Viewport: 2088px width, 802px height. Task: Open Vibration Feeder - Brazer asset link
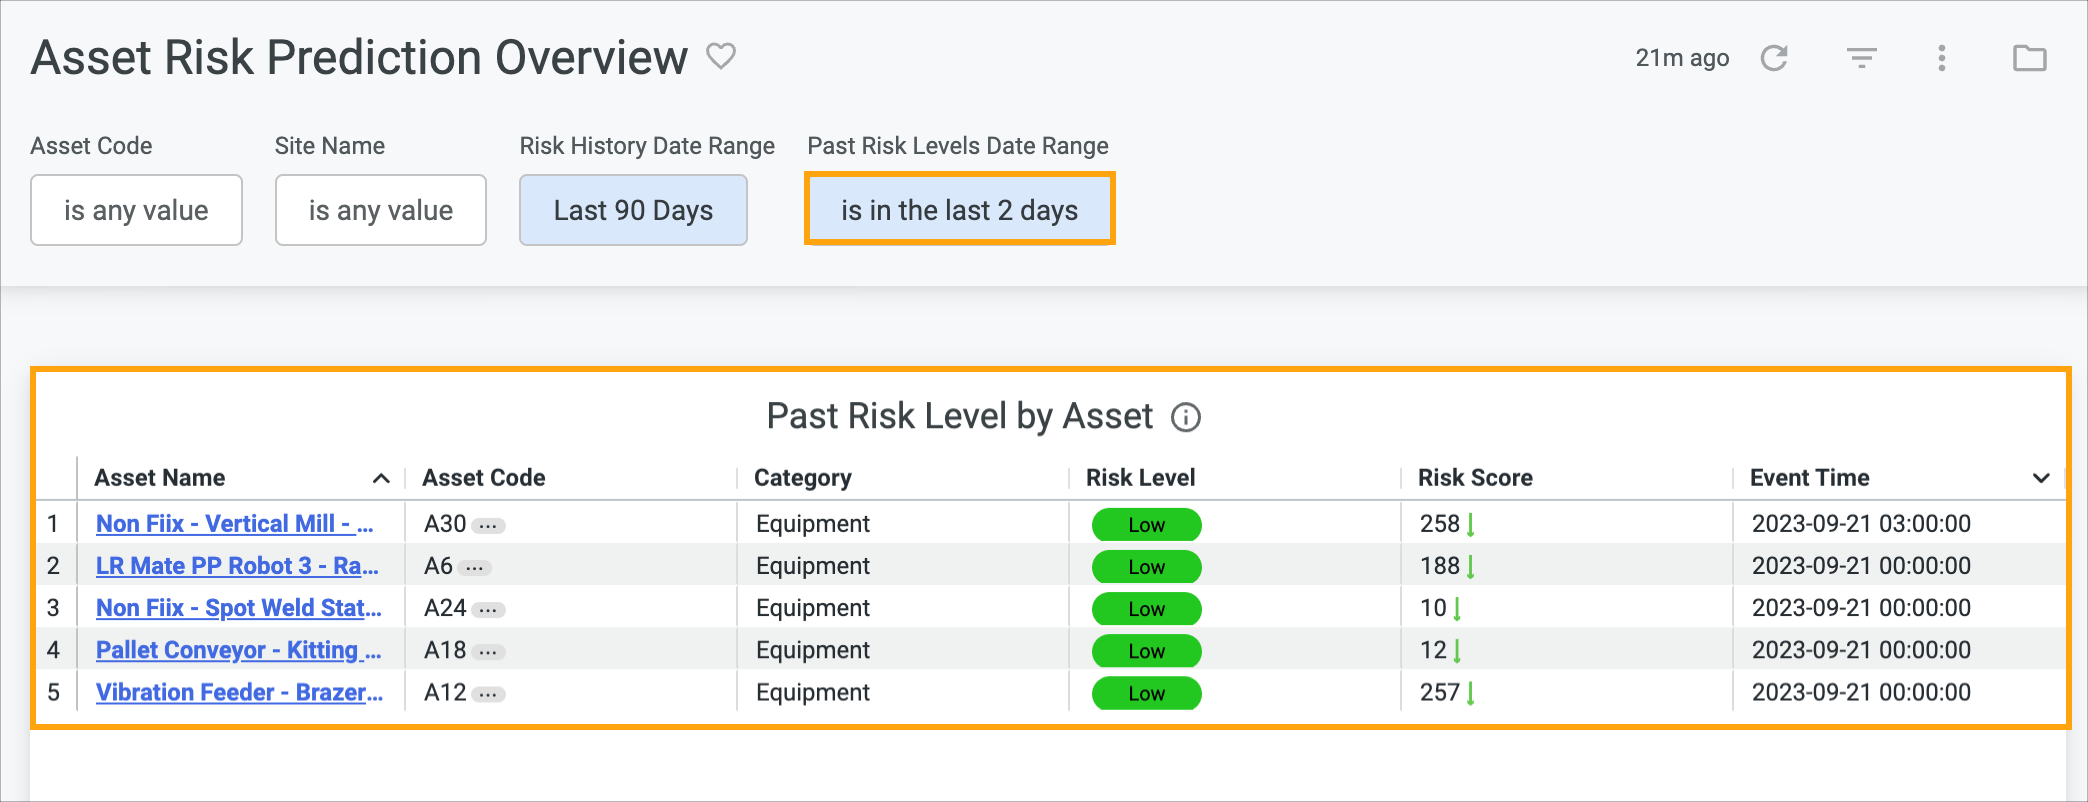pyautogui.click(x=240, y=692)
